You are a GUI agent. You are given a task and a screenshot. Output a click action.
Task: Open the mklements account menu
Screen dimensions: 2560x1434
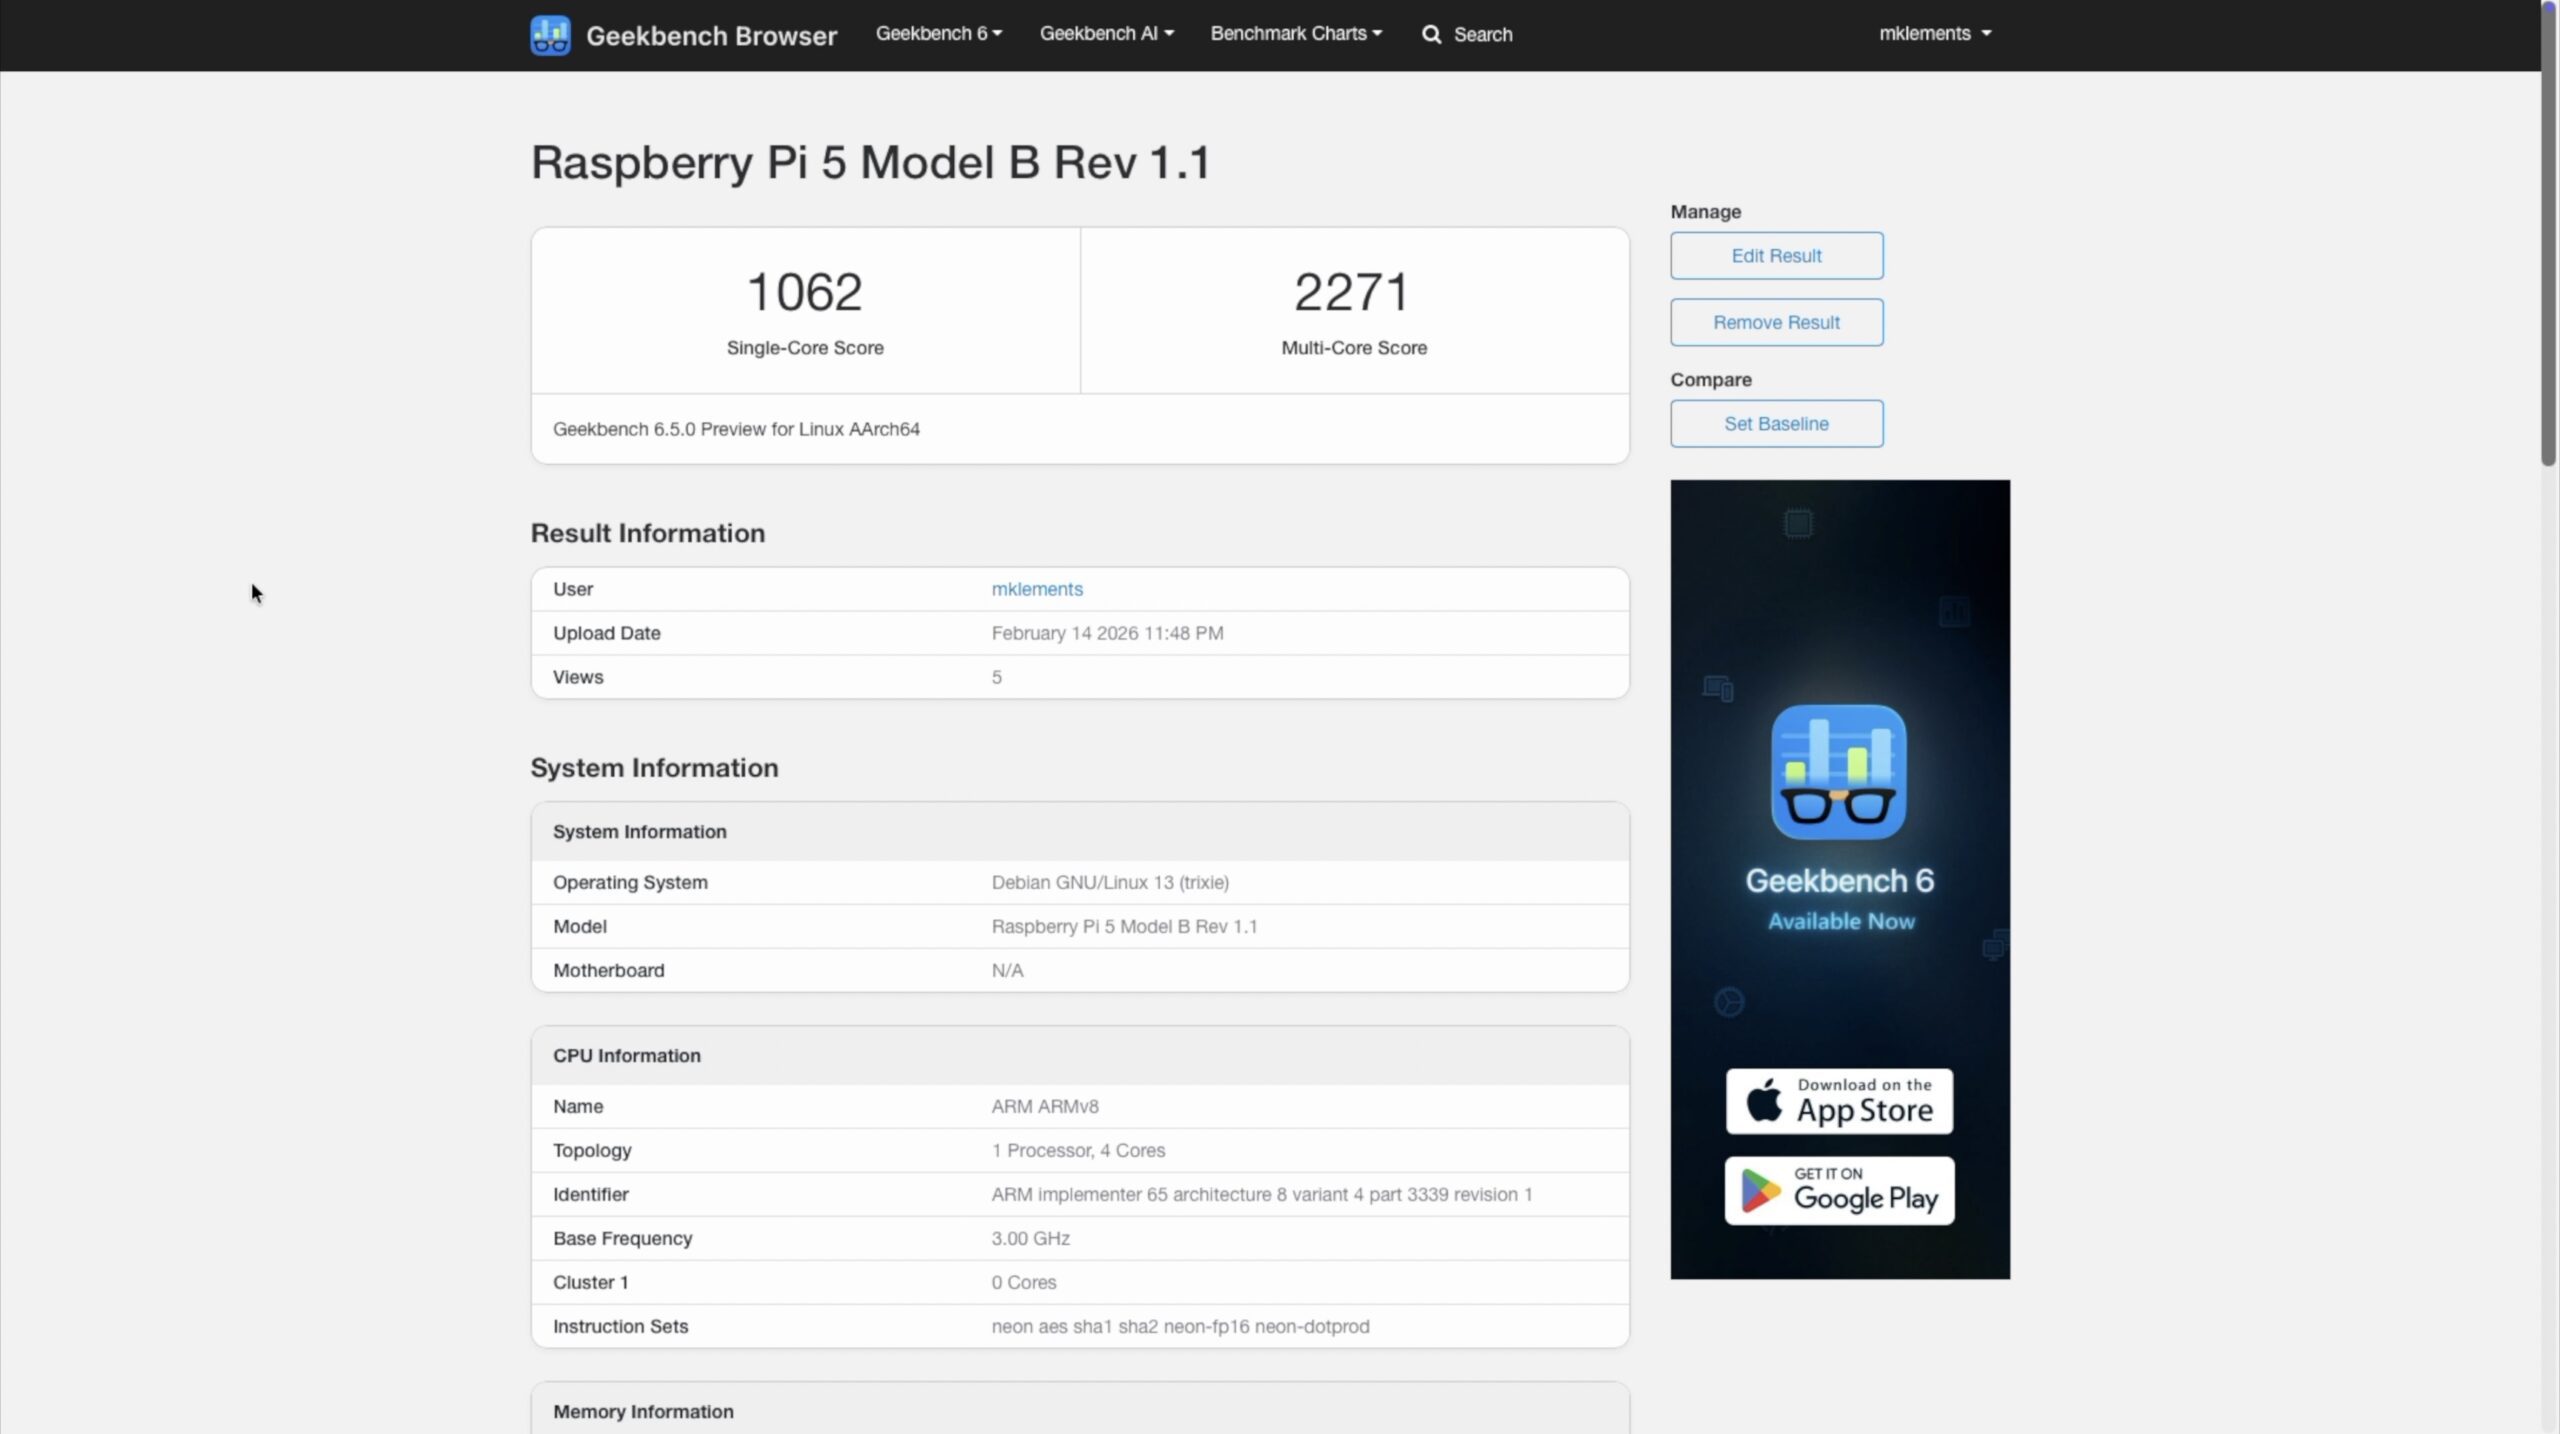(1934, 34)
